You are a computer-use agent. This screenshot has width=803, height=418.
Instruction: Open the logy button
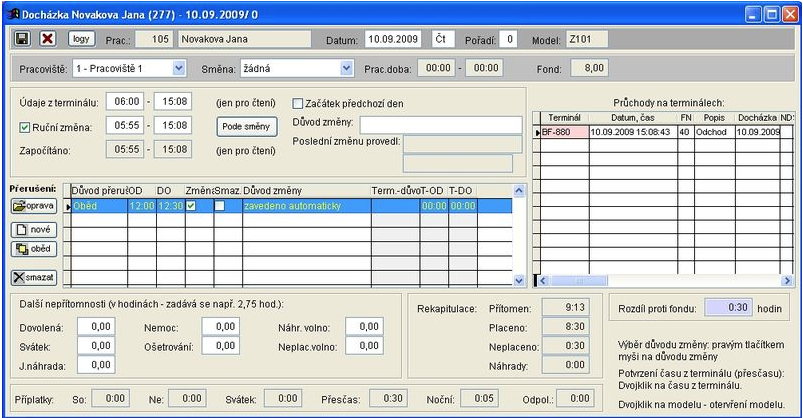(81, 39)
